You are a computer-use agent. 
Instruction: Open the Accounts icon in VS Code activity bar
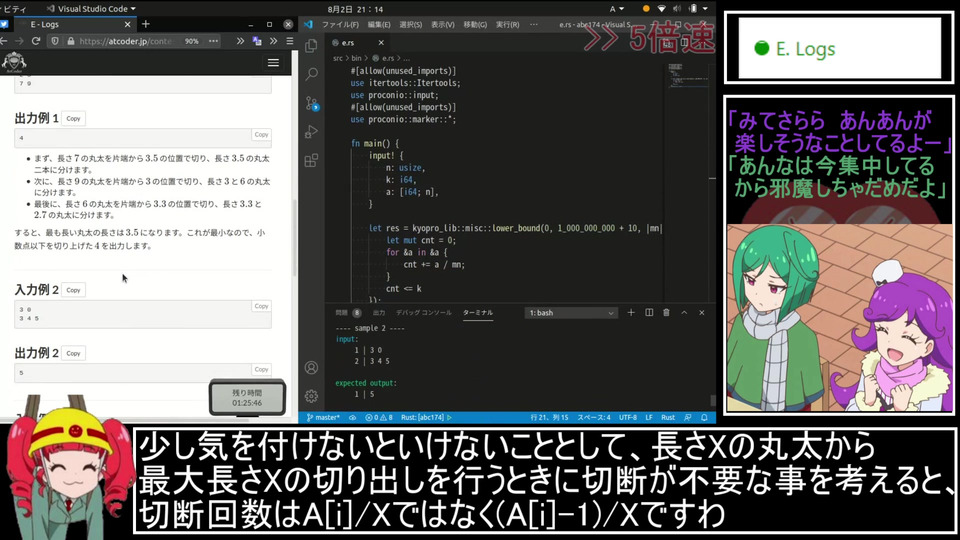(311, 367)
